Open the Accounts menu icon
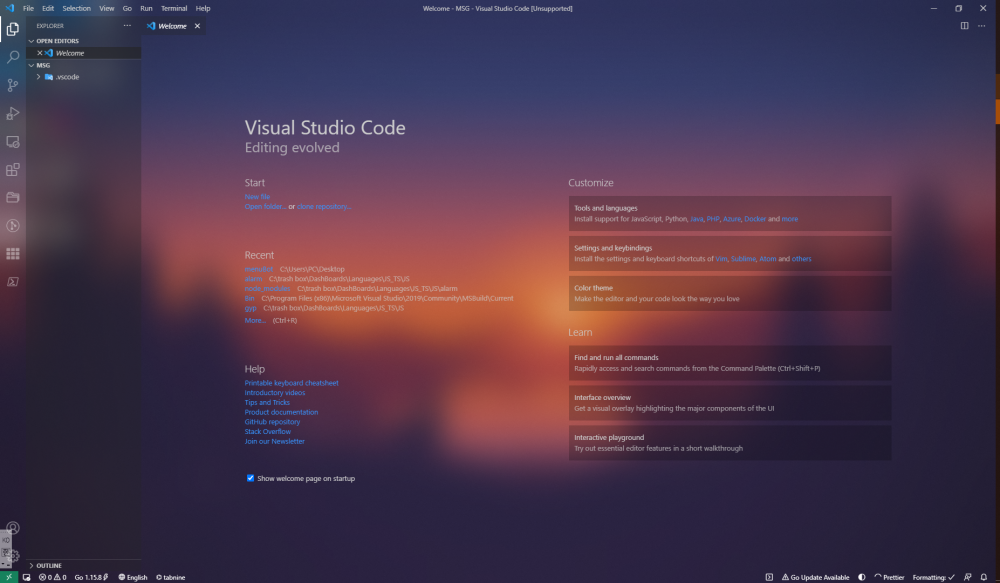 click(x=13, y=528)
